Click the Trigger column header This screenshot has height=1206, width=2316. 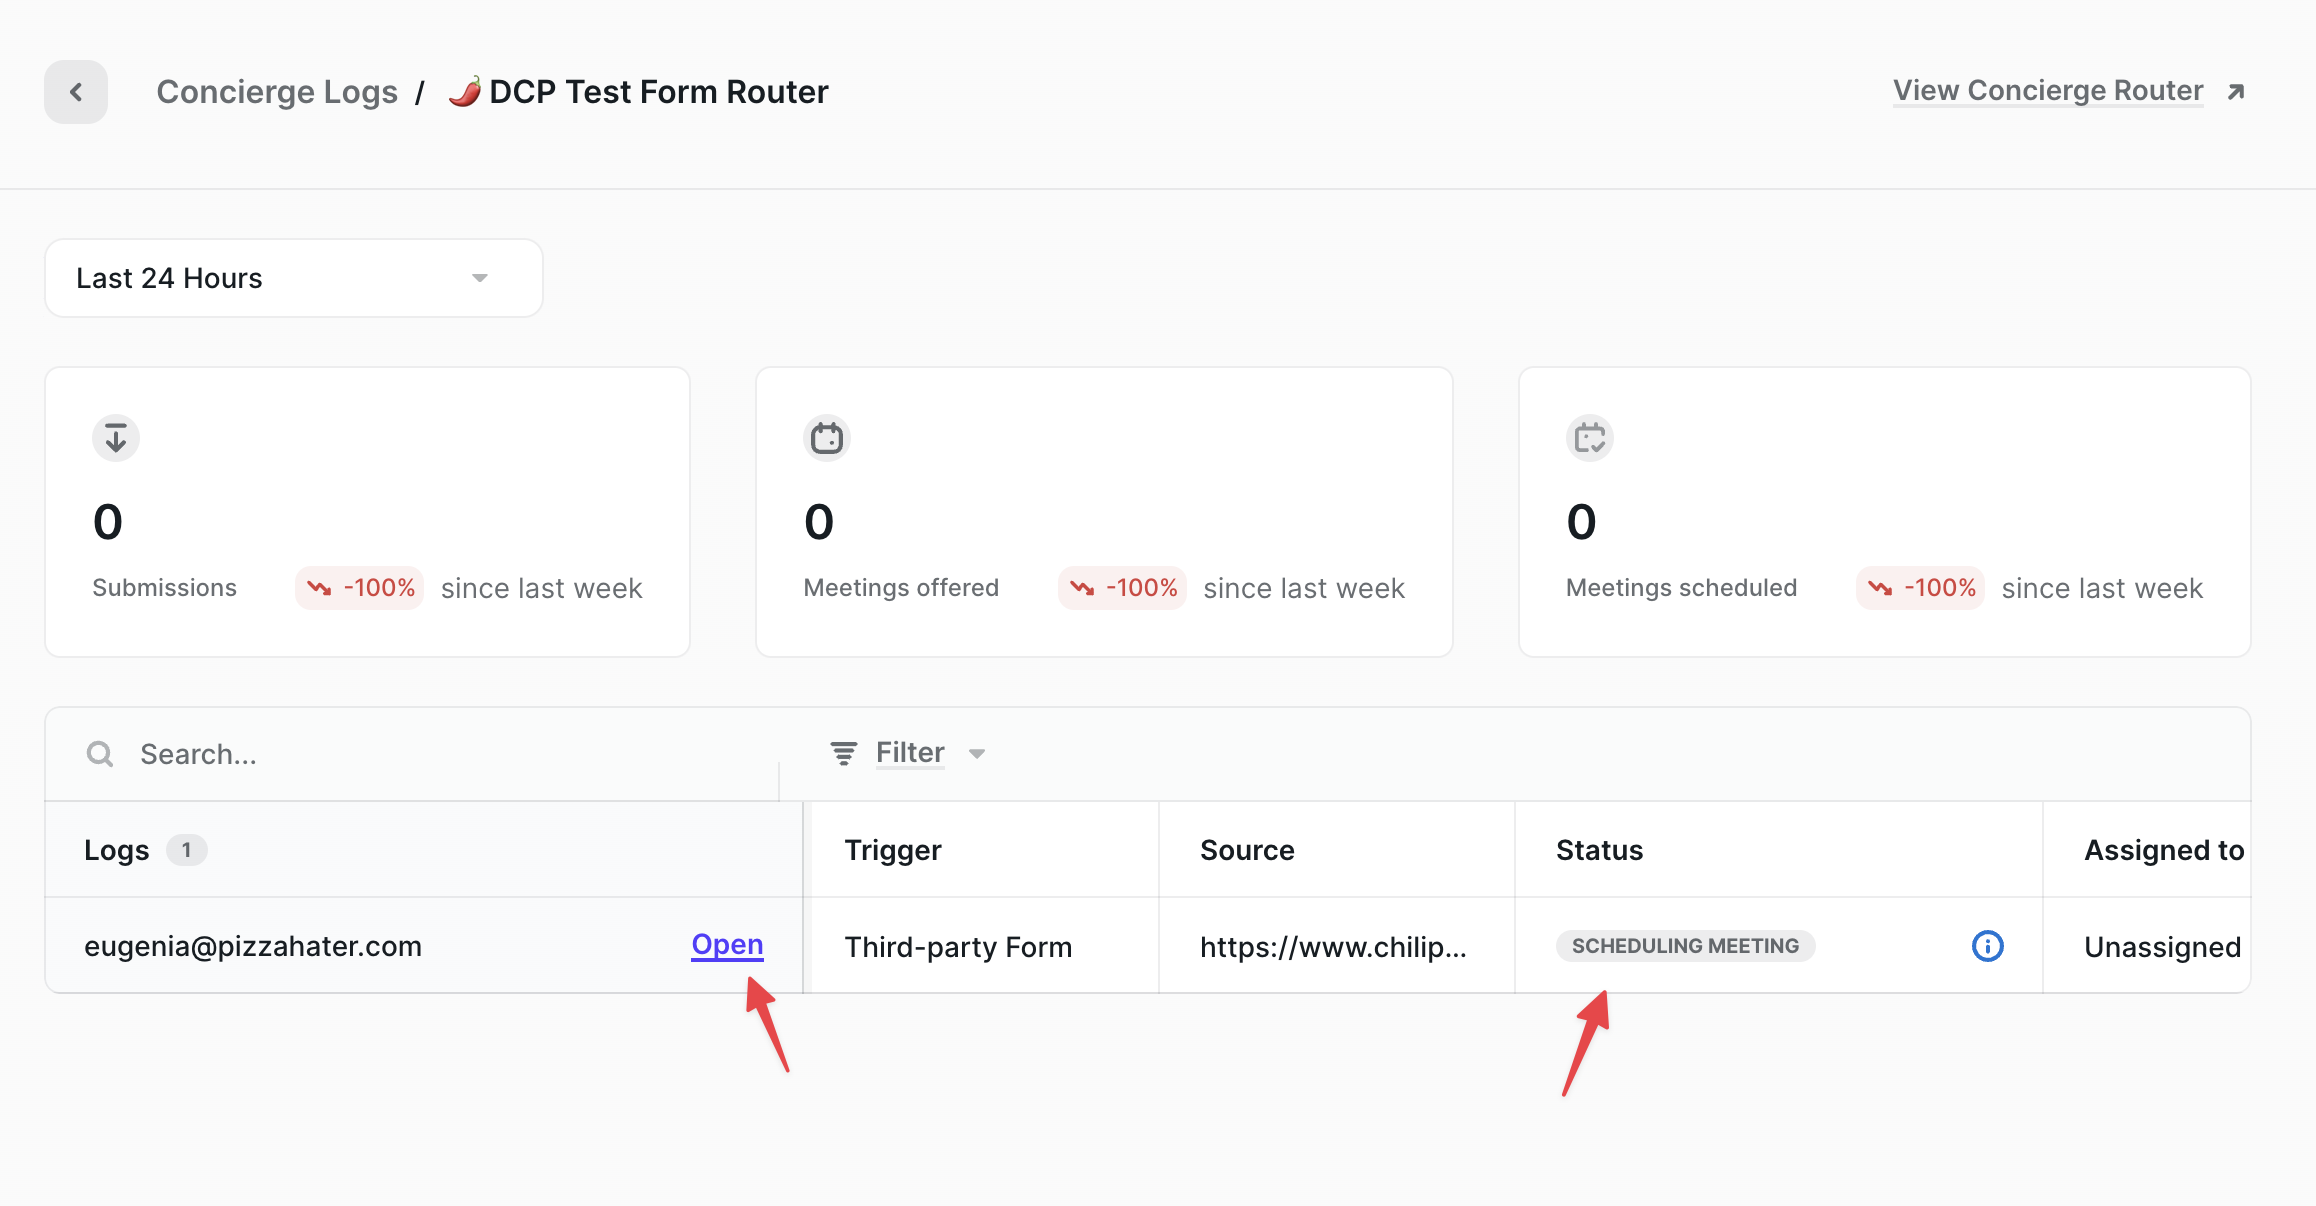pyautogui.click(x=893, y=850)
